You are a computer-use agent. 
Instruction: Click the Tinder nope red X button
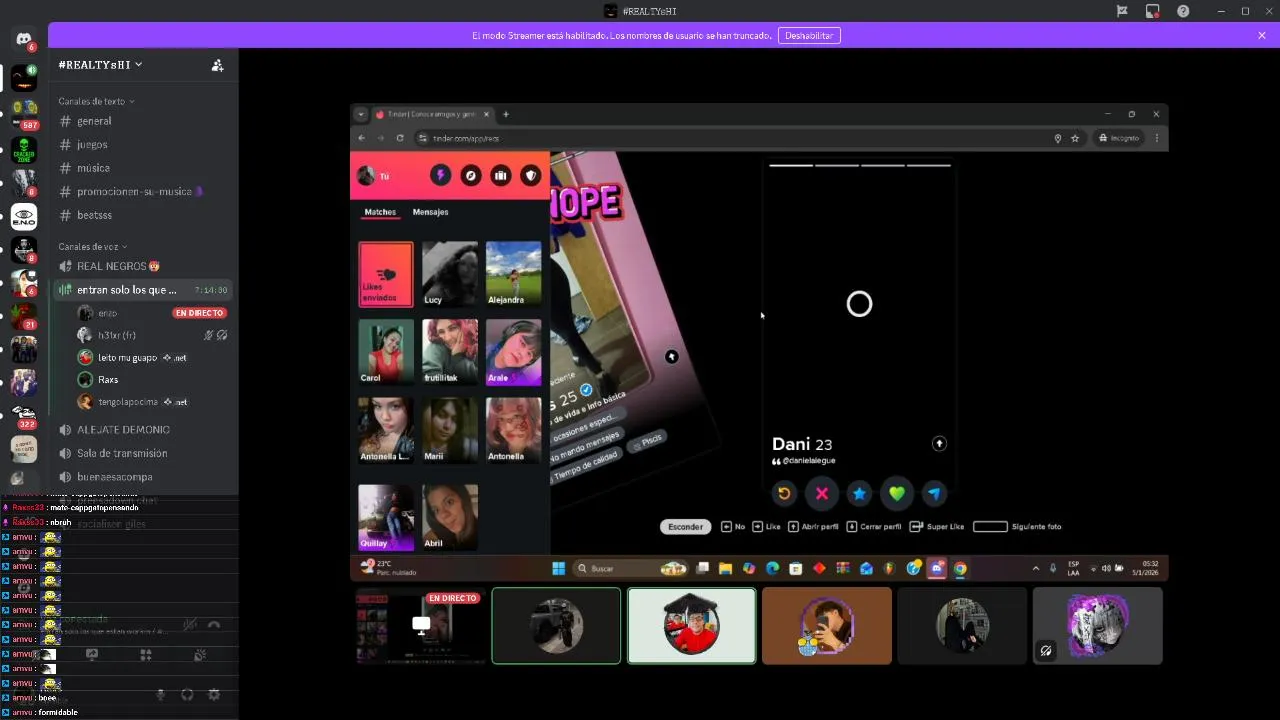822,493
